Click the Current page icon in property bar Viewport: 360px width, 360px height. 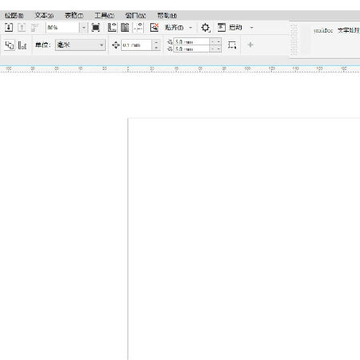(x=22, y=45)
